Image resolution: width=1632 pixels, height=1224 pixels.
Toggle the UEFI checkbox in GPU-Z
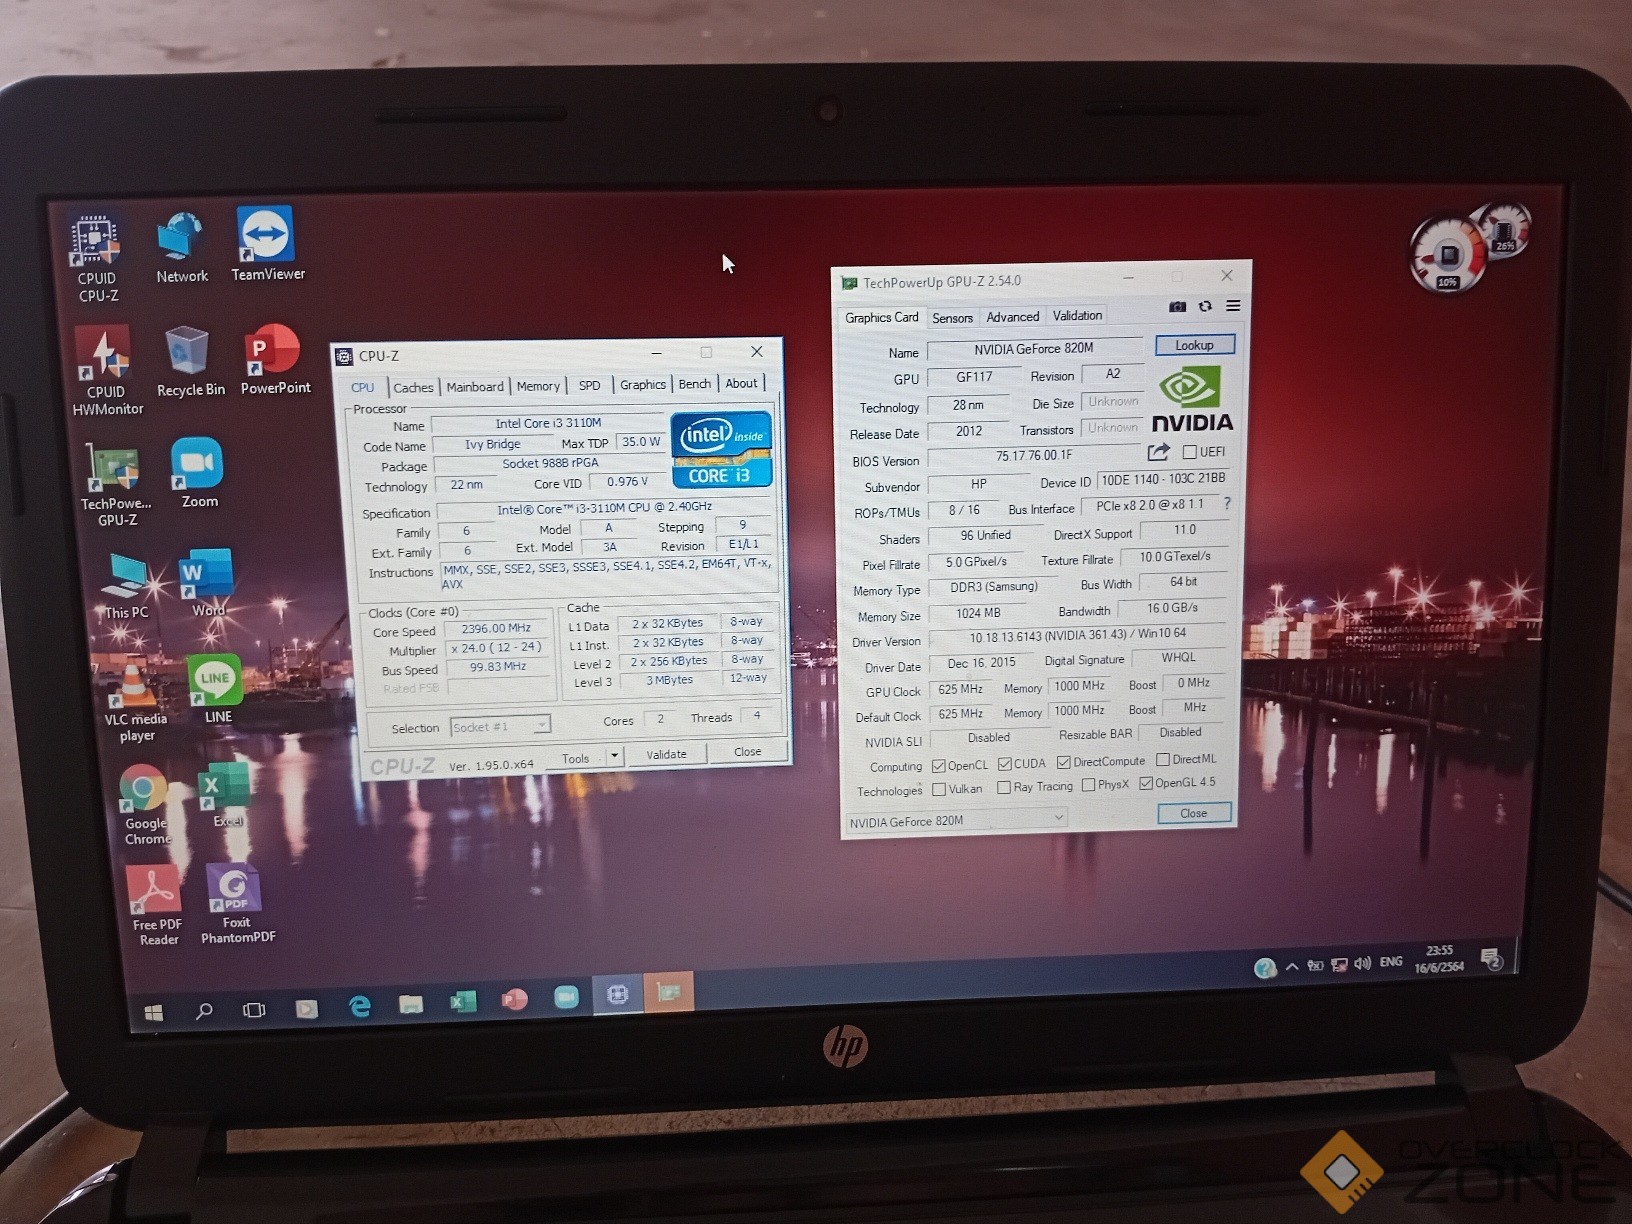(x=1190, y=452)
